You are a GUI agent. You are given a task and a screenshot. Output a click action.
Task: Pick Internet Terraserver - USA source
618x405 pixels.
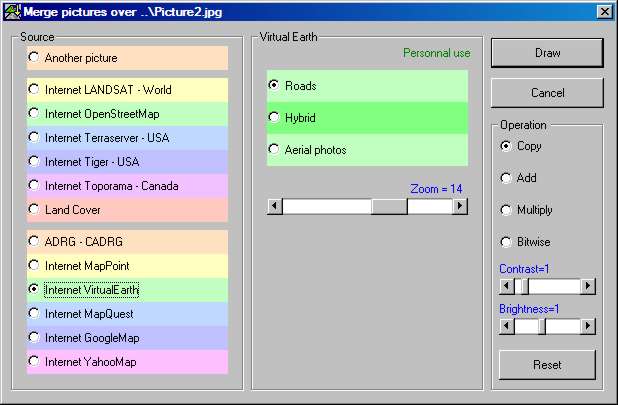pos(127,138)
